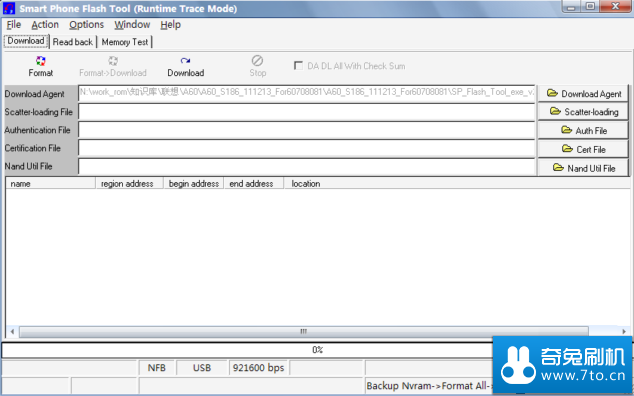This screenshot has width=634, height=396.
Task: Click the Format->Download toolbar icon
Action: [113, 61]
